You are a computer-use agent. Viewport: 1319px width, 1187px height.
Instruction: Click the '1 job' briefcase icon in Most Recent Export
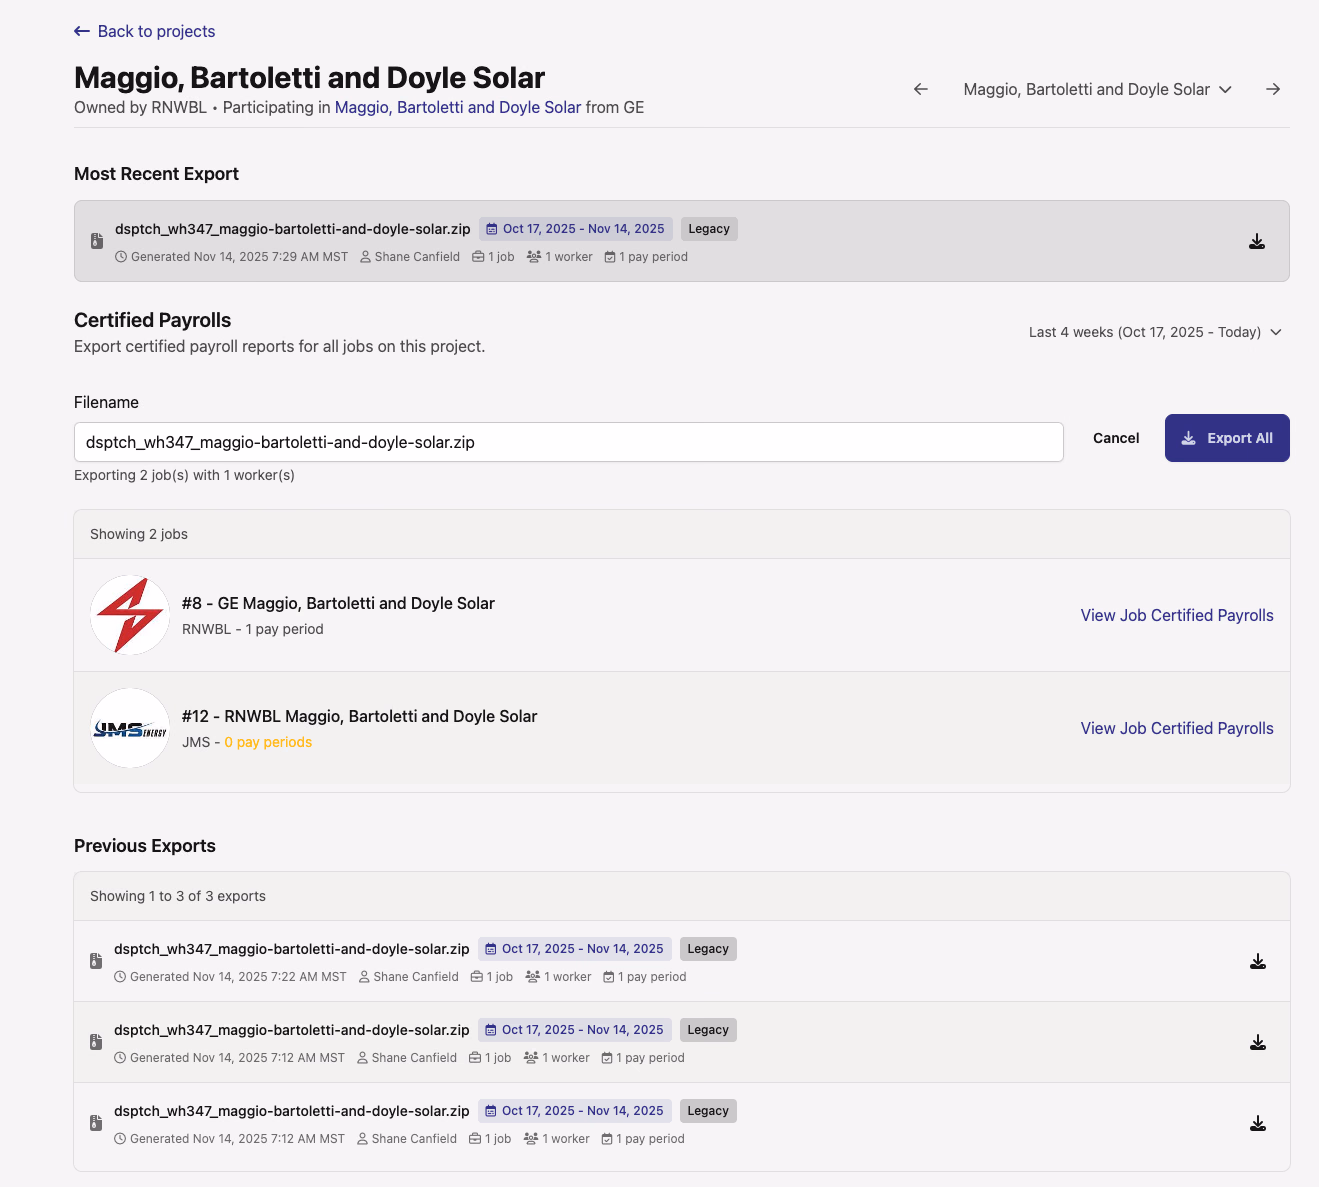pos(478,257)
